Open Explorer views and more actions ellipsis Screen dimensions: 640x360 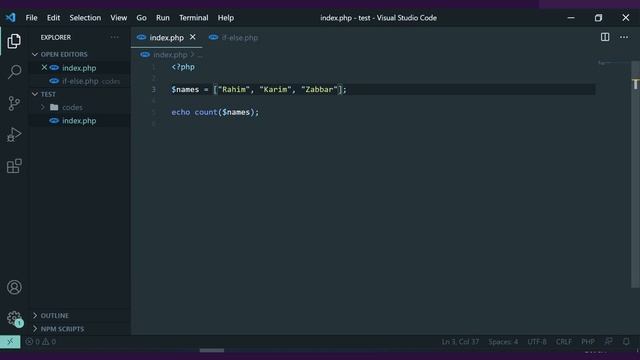point(114,37)
